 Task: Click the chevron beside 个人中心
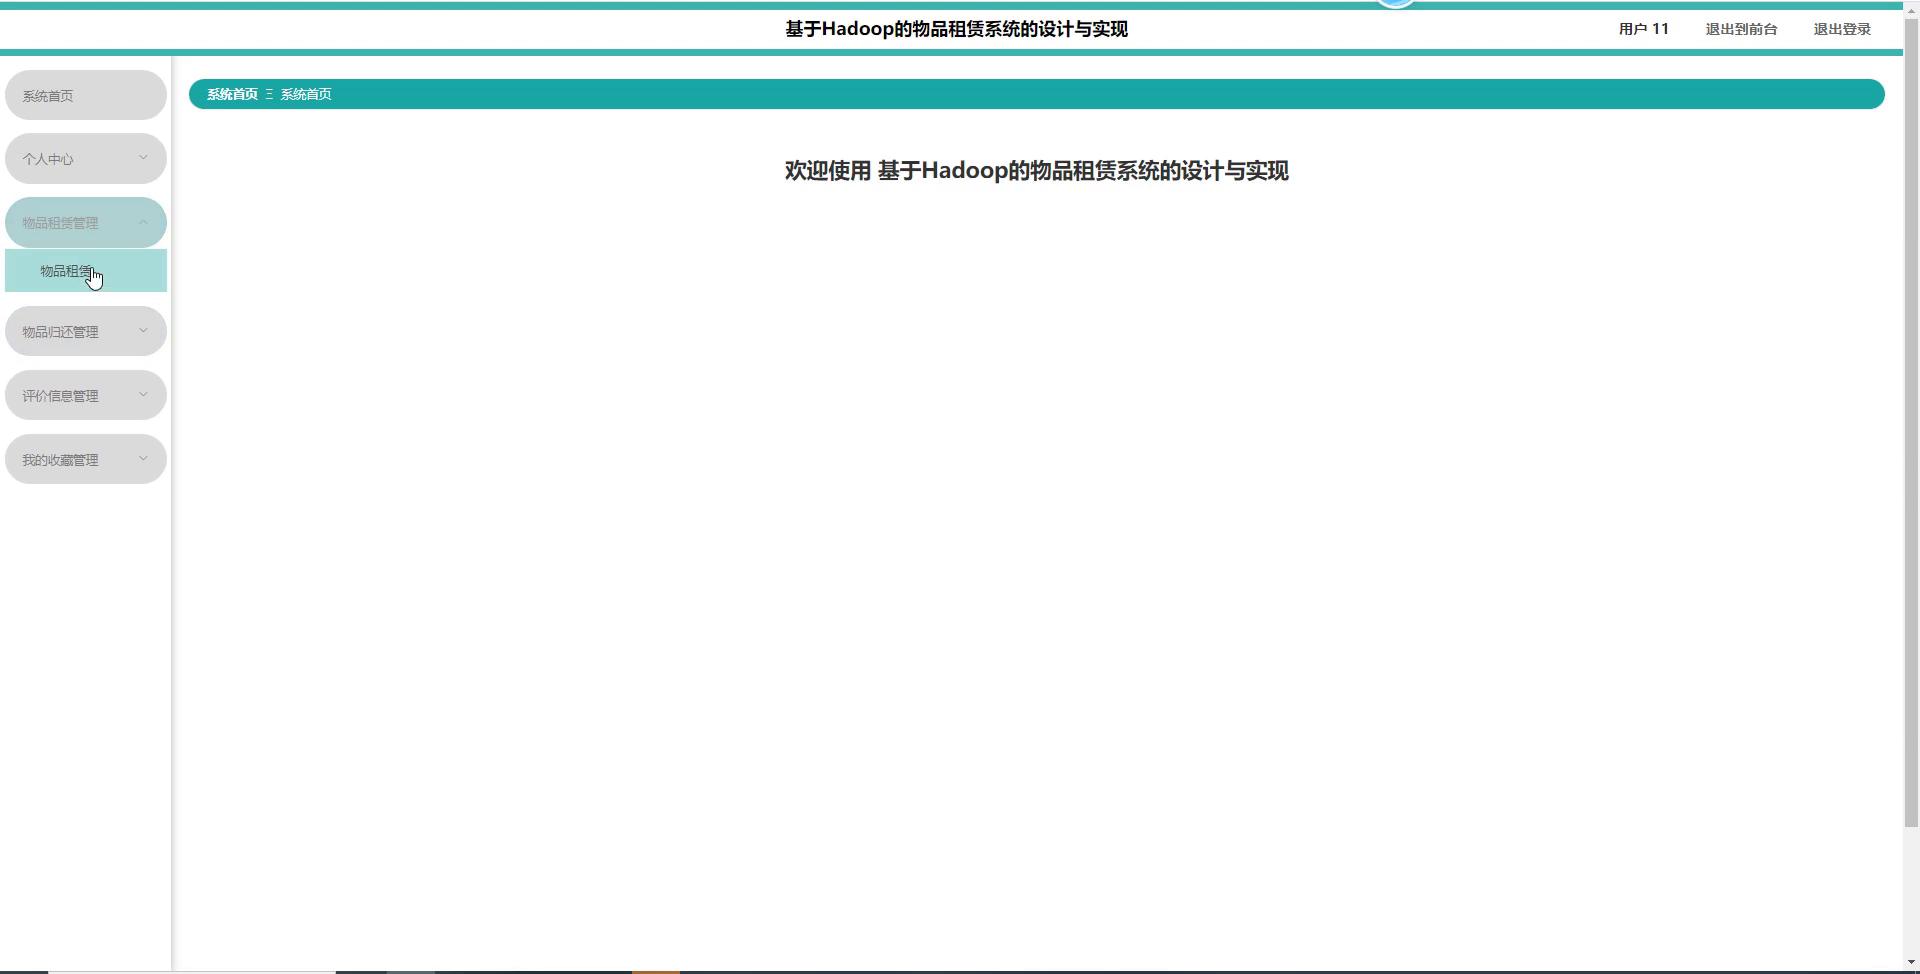(x=143, y=157)
